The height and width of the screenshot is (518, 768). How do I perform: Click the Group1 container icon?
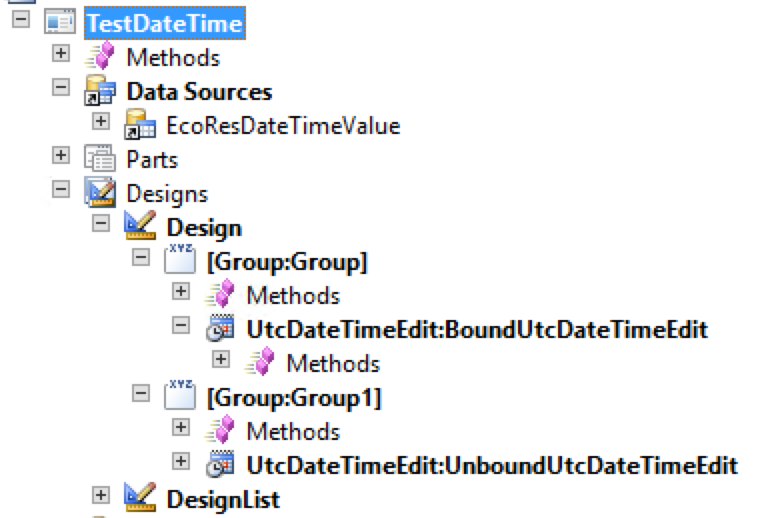(x=180, y=395)
